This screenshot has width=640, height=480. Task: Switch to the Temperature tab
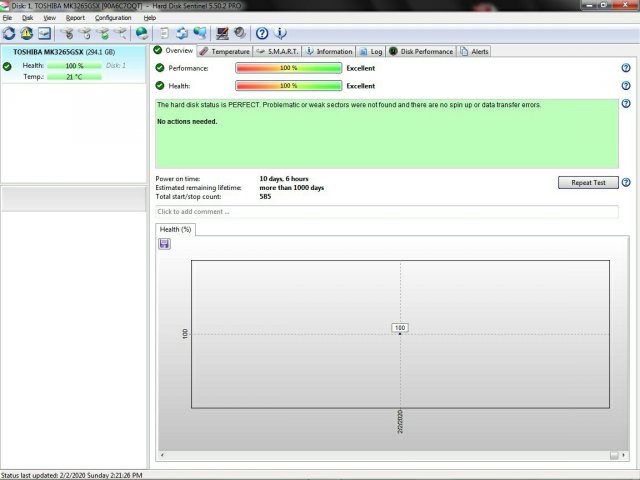click(x=225, y=51)
